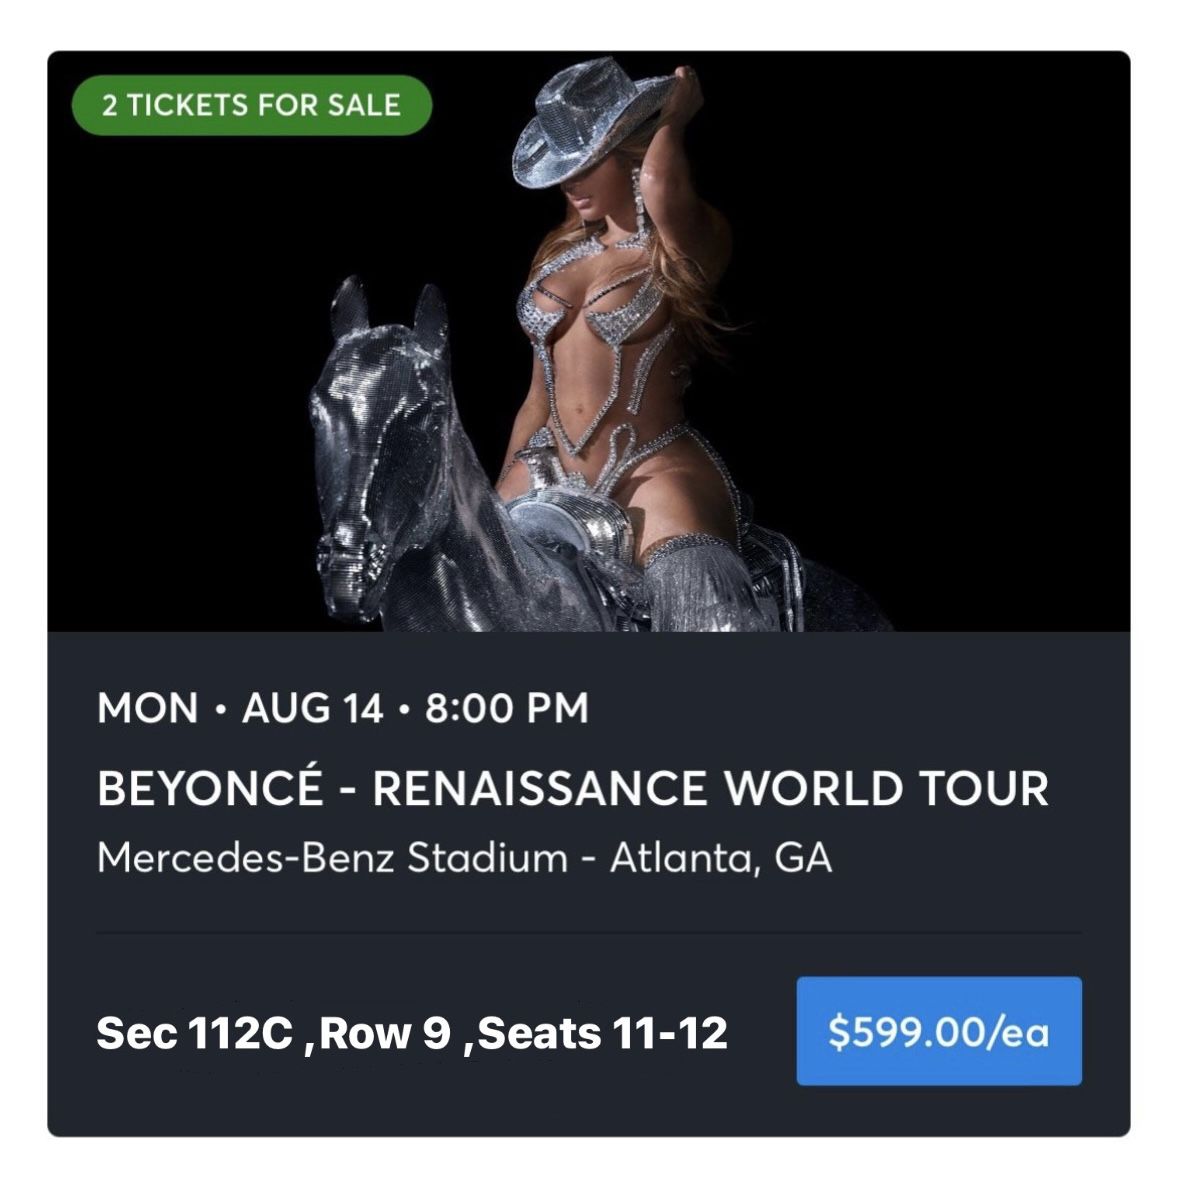Image resolution: width=1179 pixels, height=1187 pixels.
Task: Select the MON • AUG 14 • 8:00 PM date
Action: [342, 706]
